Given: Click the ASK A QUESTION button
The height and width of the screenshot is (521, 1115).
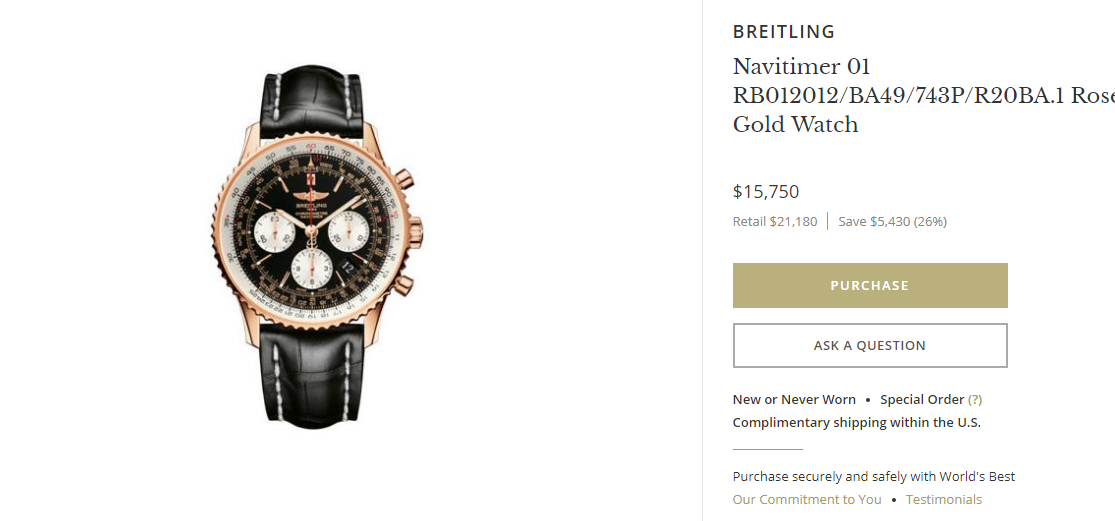Looking at the screenshot, I should click(x=870, y=346).
